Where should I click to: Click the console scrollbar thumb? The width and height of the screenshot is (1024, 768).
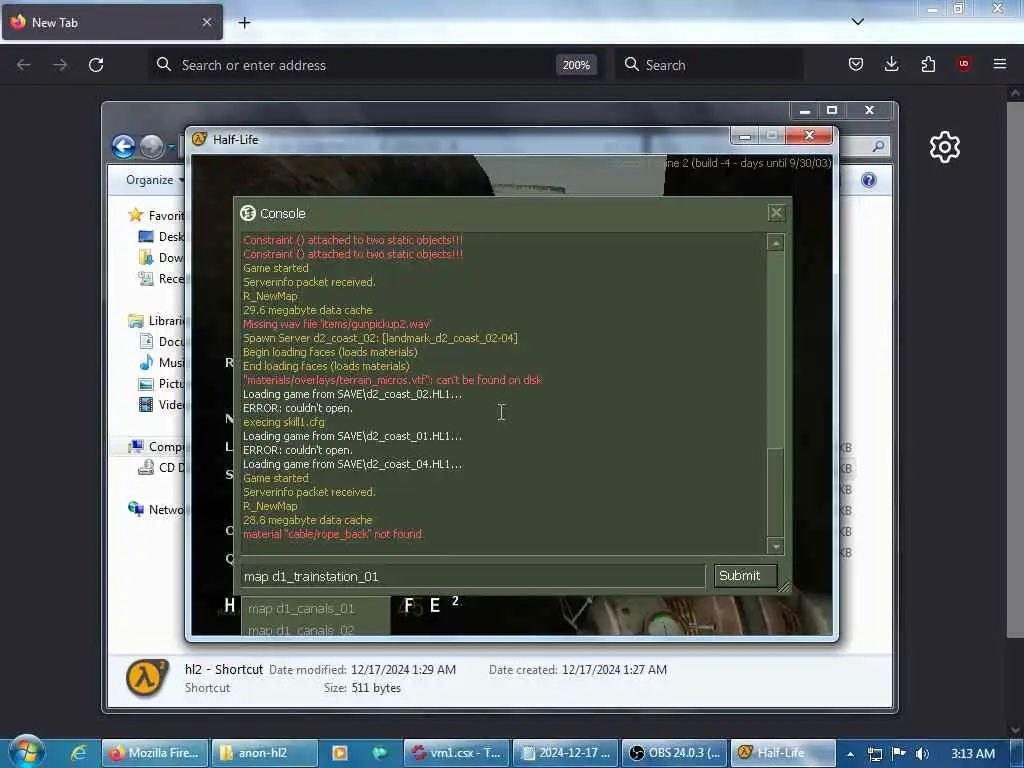click(775, 491)
